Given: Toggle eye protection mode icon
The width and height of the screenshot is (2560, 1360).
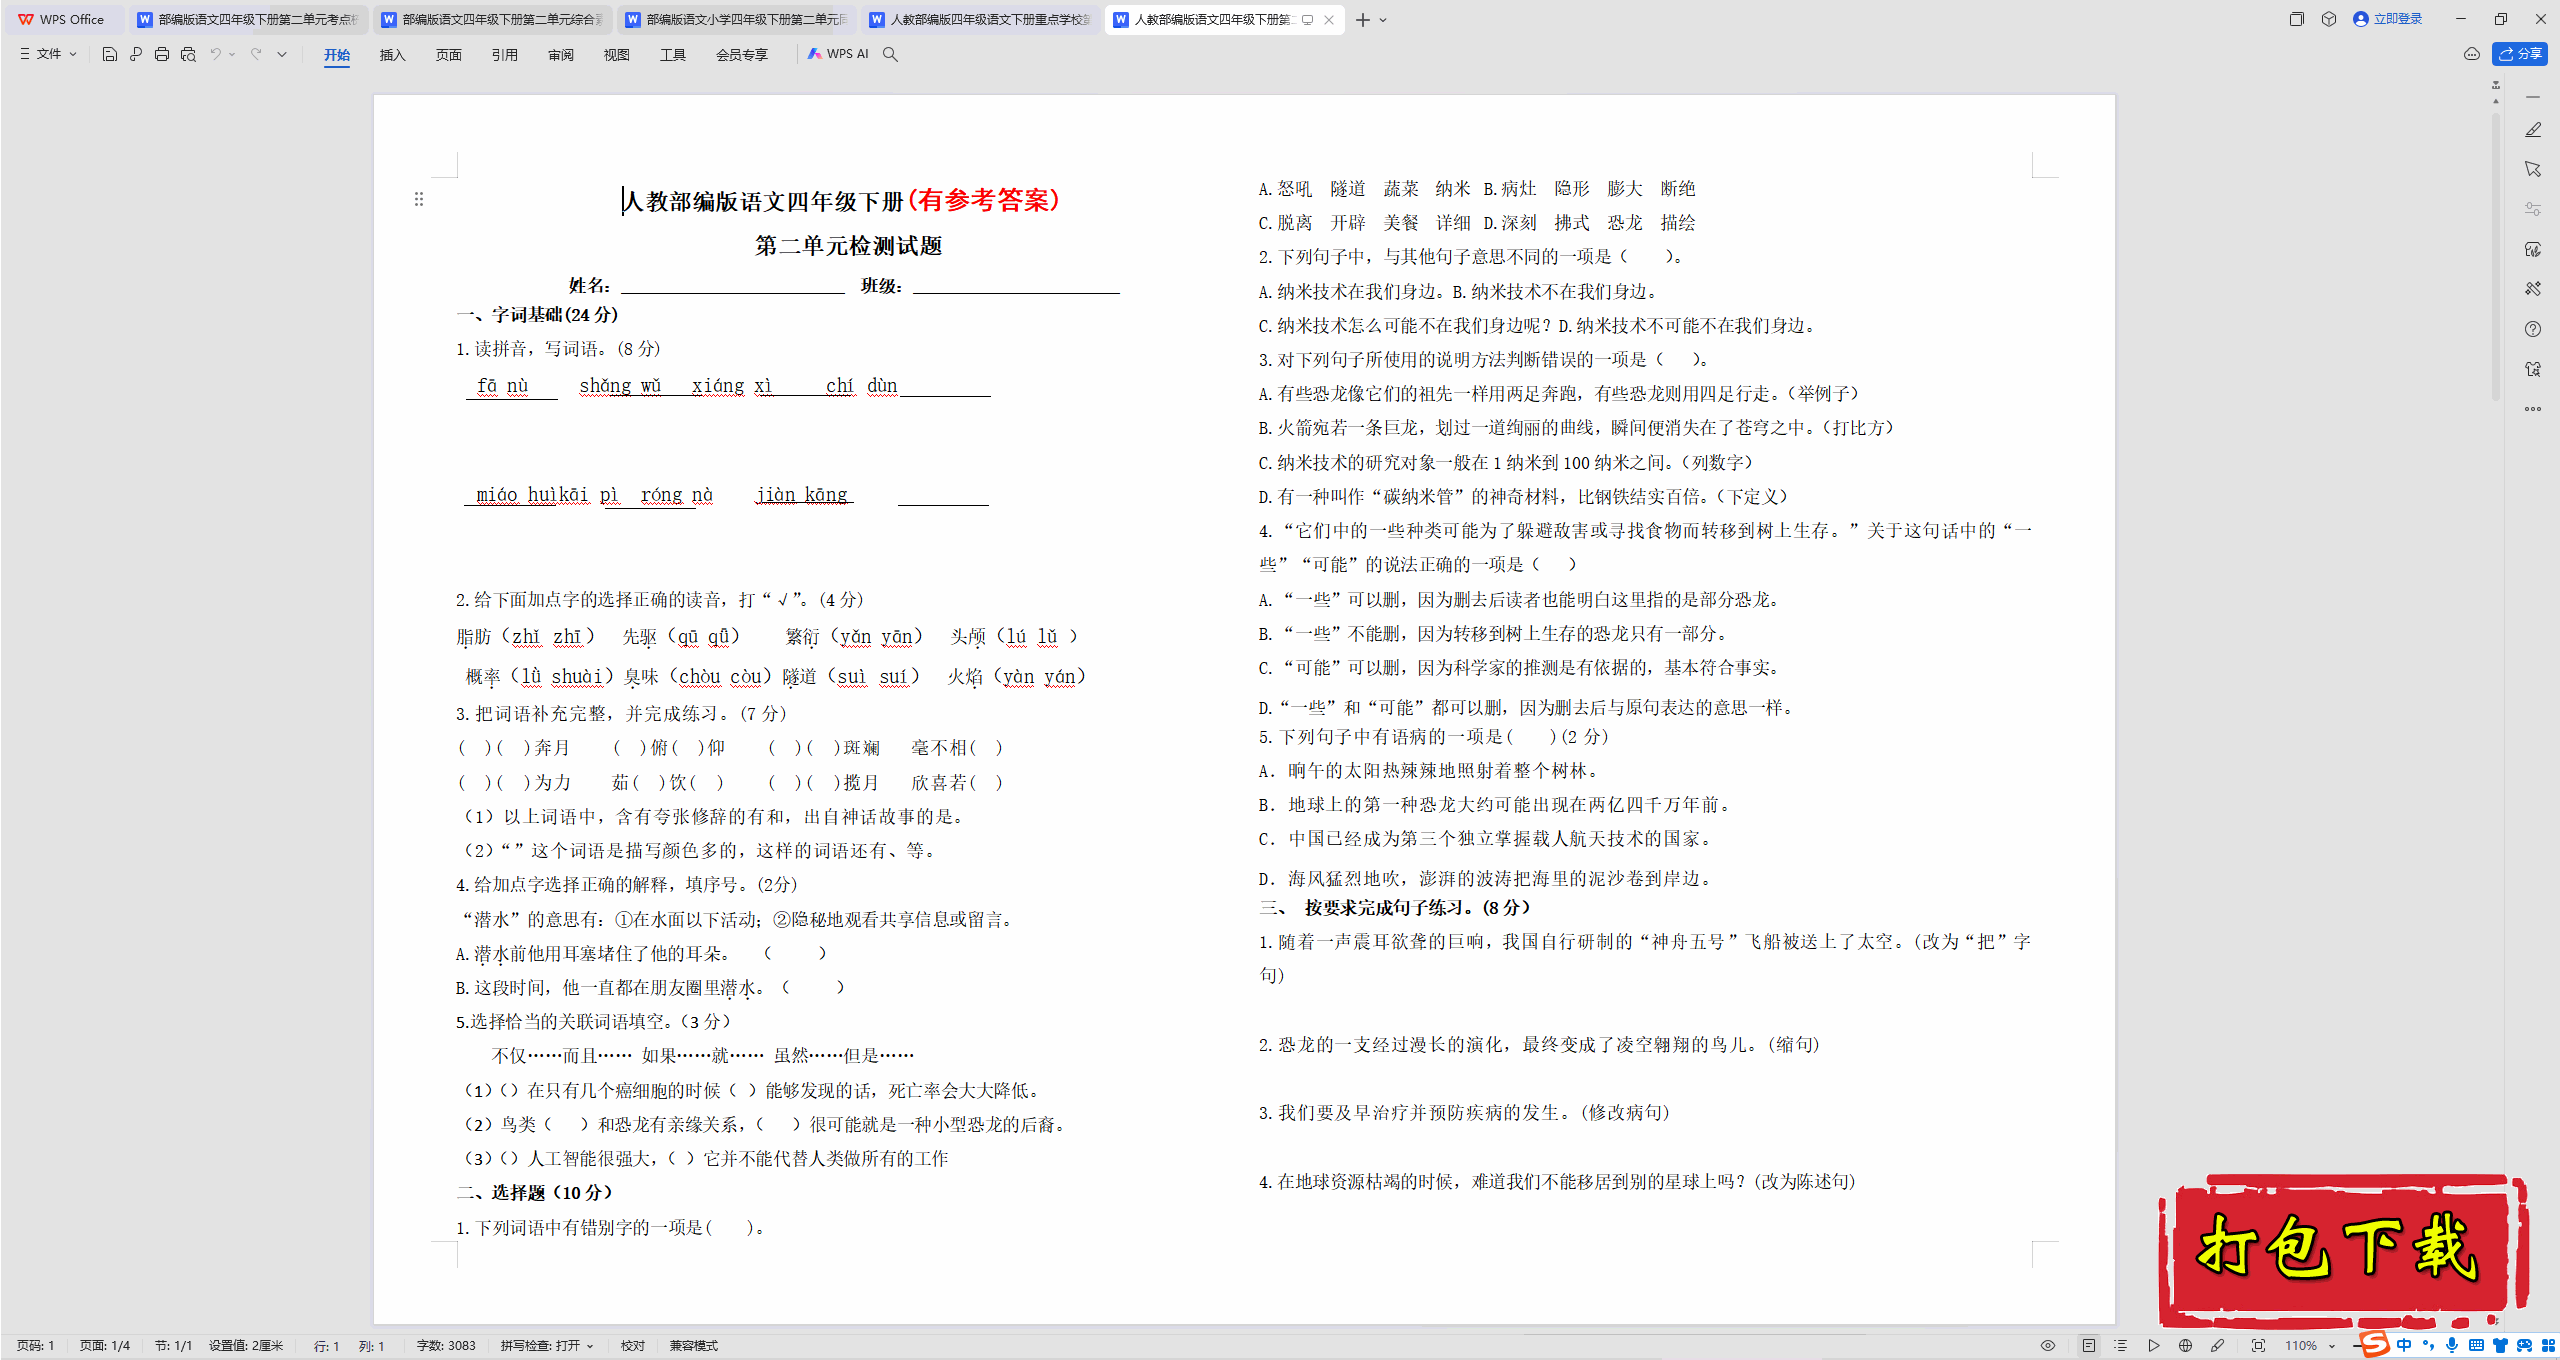Looking at the screenshot, I should tap(2048, 1346).
